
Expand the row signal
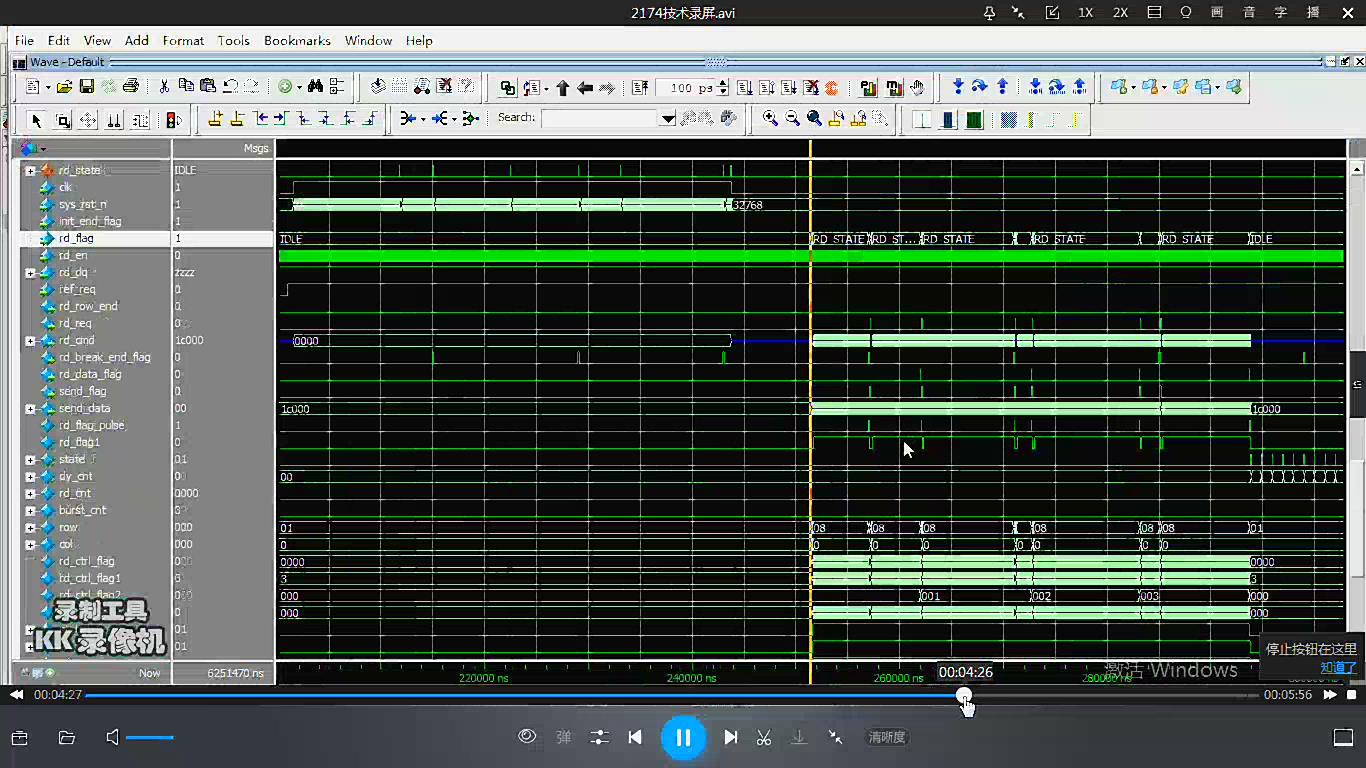[30, 528]
